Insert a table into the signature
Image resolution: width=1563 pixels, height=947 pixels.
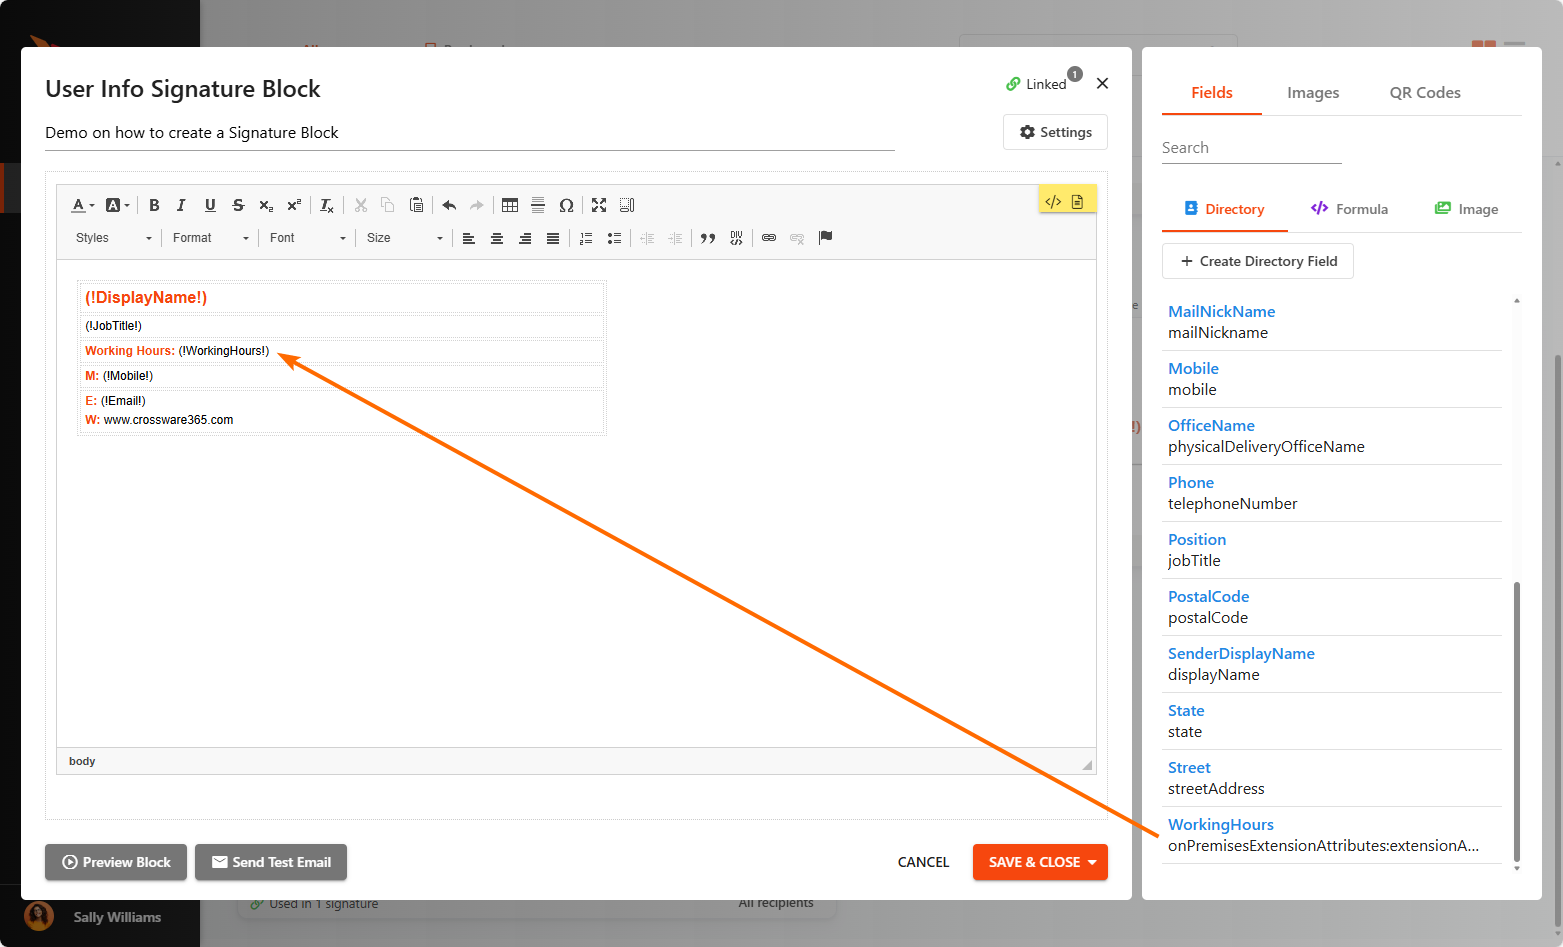[510, 205]
